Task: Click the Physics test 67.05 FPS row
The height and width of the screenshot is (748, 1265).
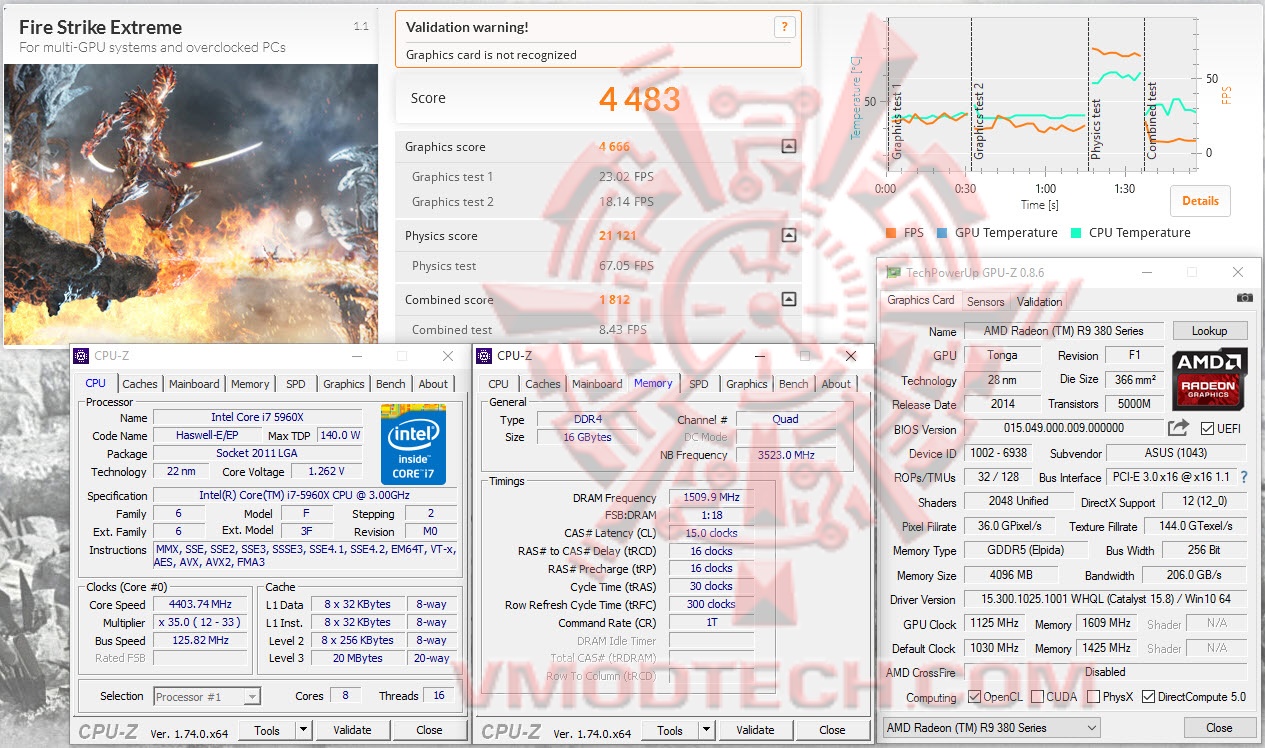Action: [x=598, y=266]
